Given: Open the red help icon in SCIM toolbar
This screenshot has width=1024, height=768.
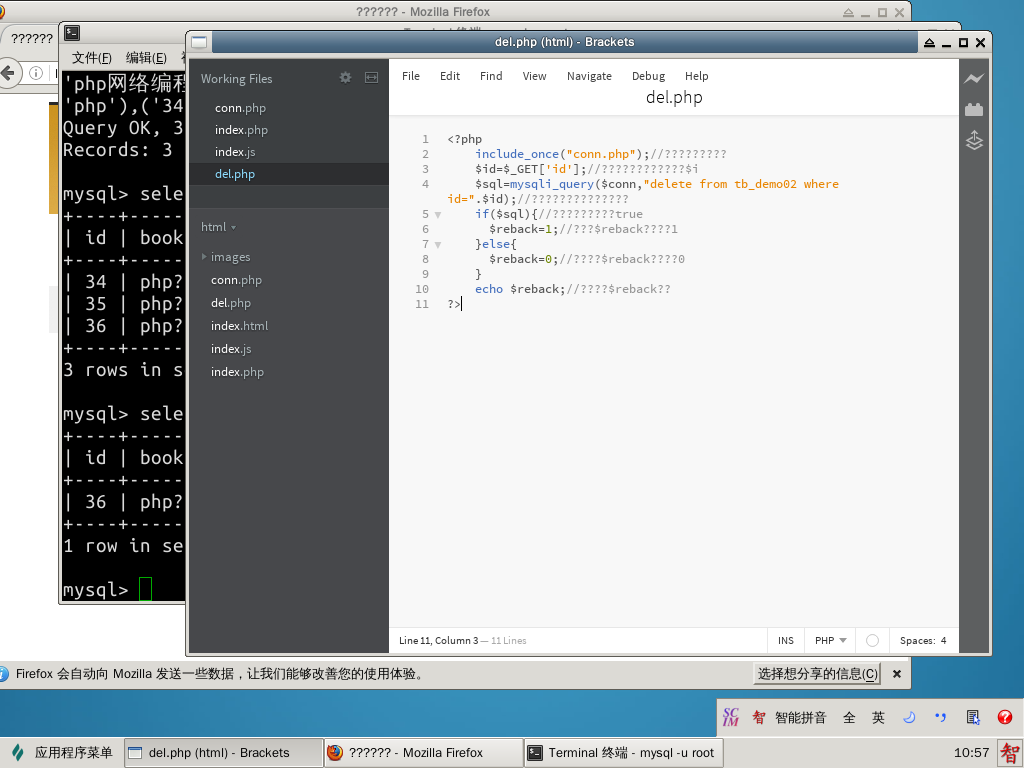Looking at the screenshot, I should coord(1005,717).
